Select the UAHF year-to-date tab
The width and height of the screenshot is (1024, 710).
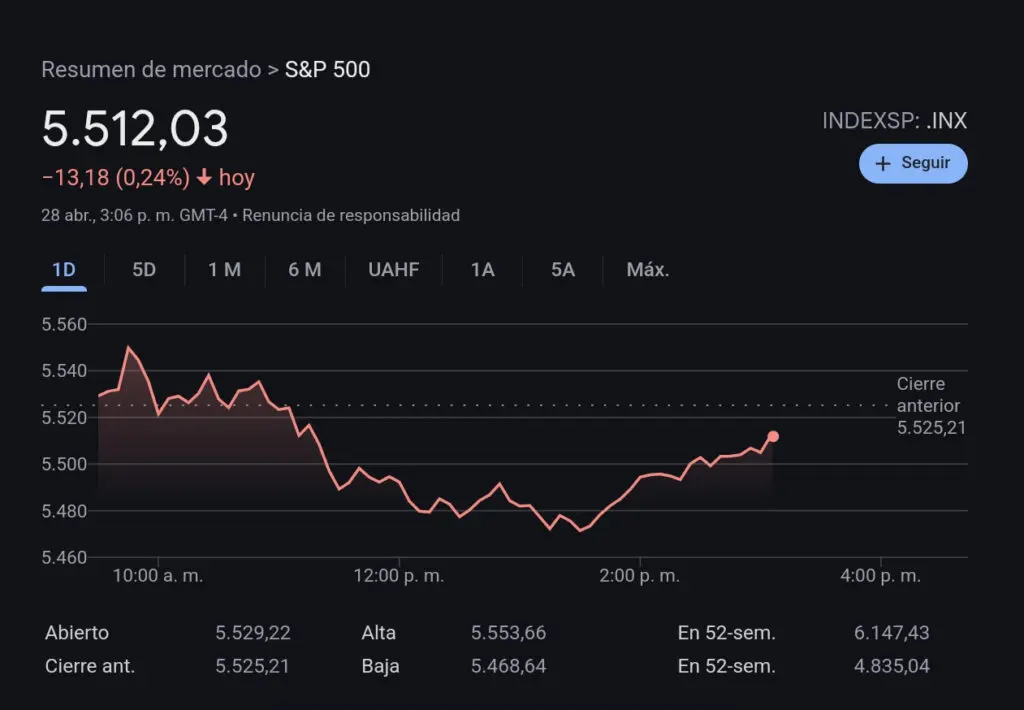(394, 270)
